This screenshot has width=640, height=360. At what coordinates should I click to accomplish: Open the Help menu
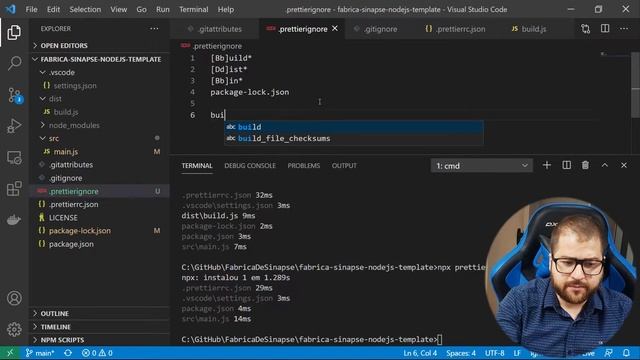click(226, 9)
